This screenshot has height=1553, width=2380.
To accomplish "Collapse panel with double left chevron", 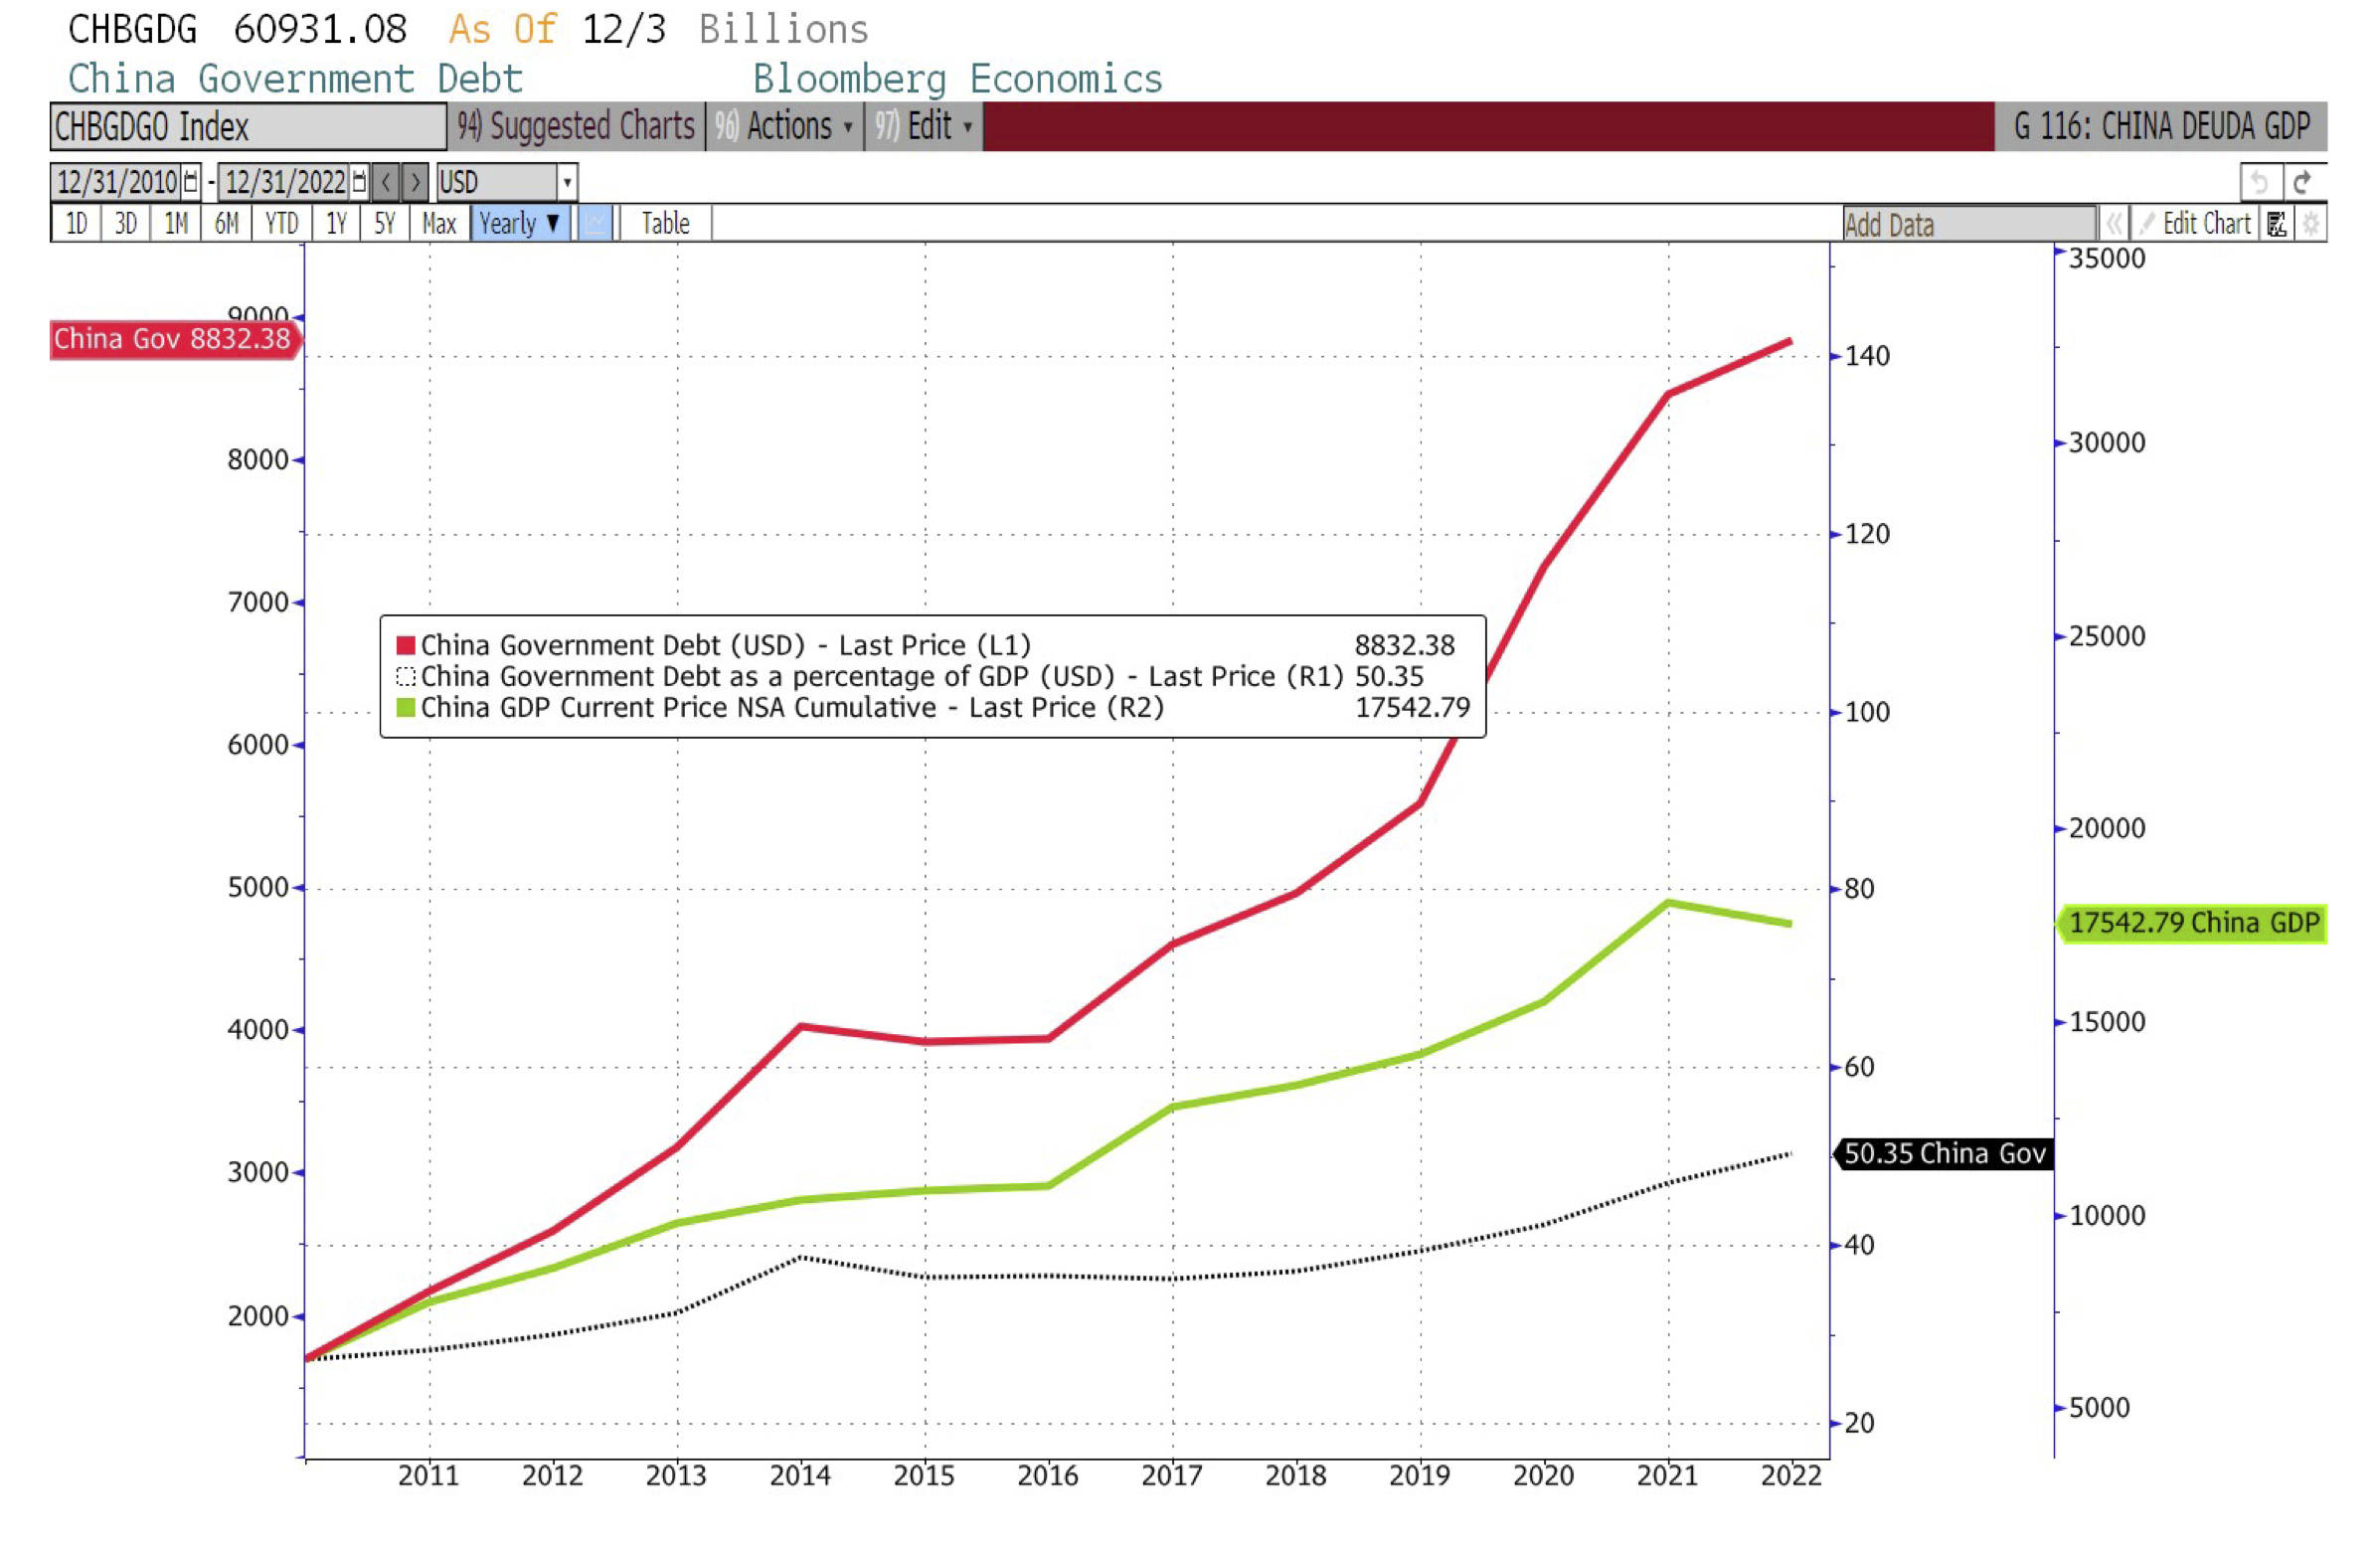I will click(2113, 223).
